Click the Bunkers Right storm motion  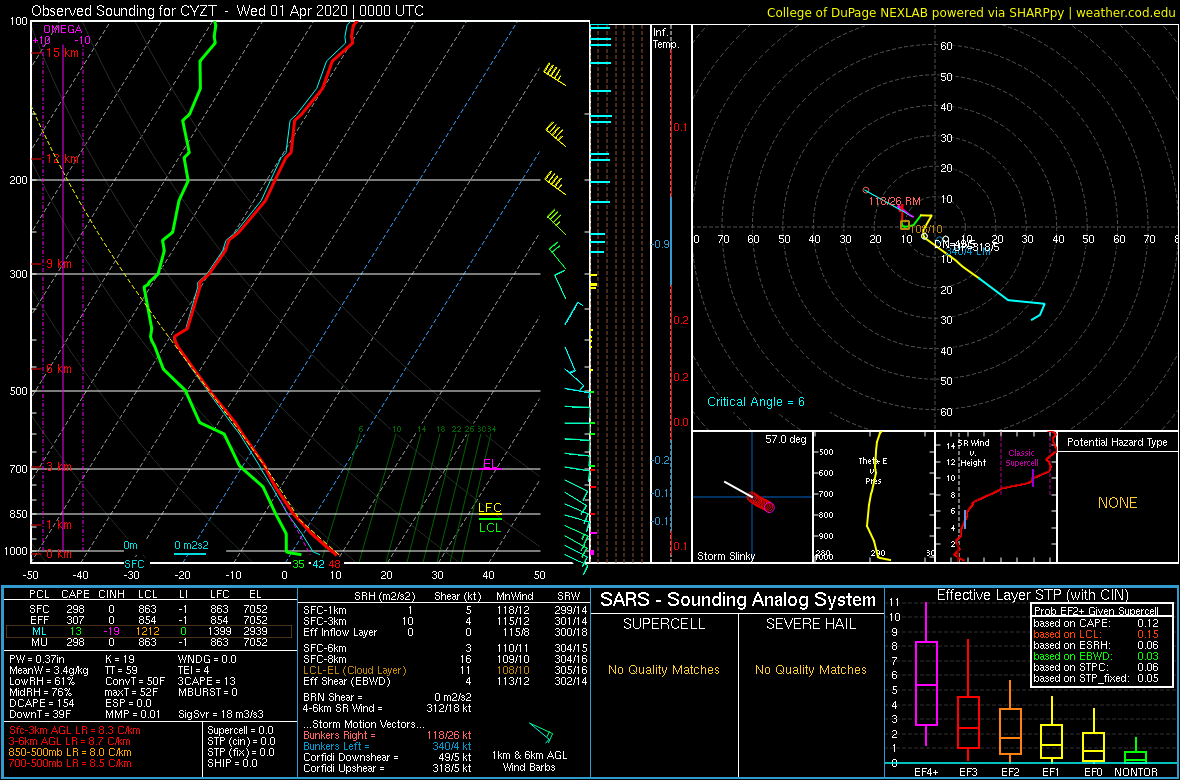(x=387, y=734)
